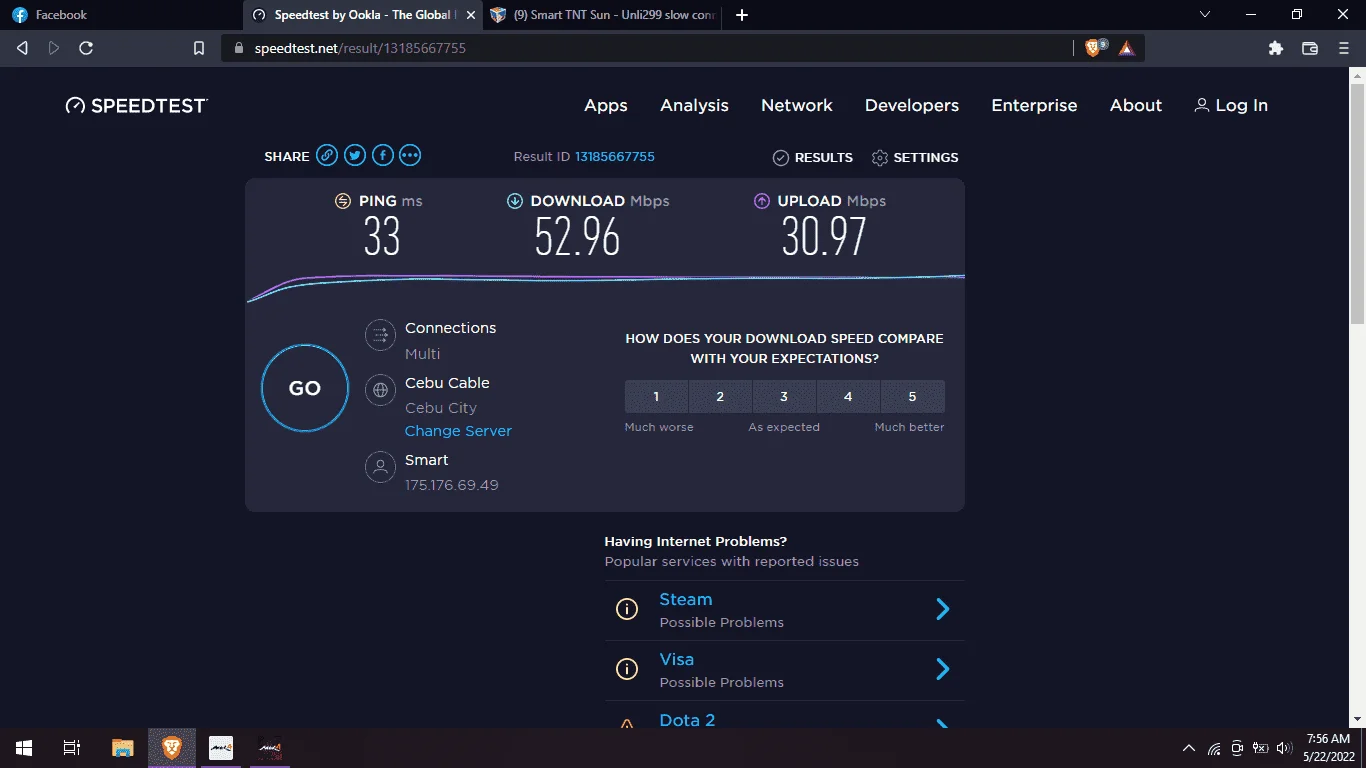Close the Speedtest by Ookla tab

click(471, 15)
